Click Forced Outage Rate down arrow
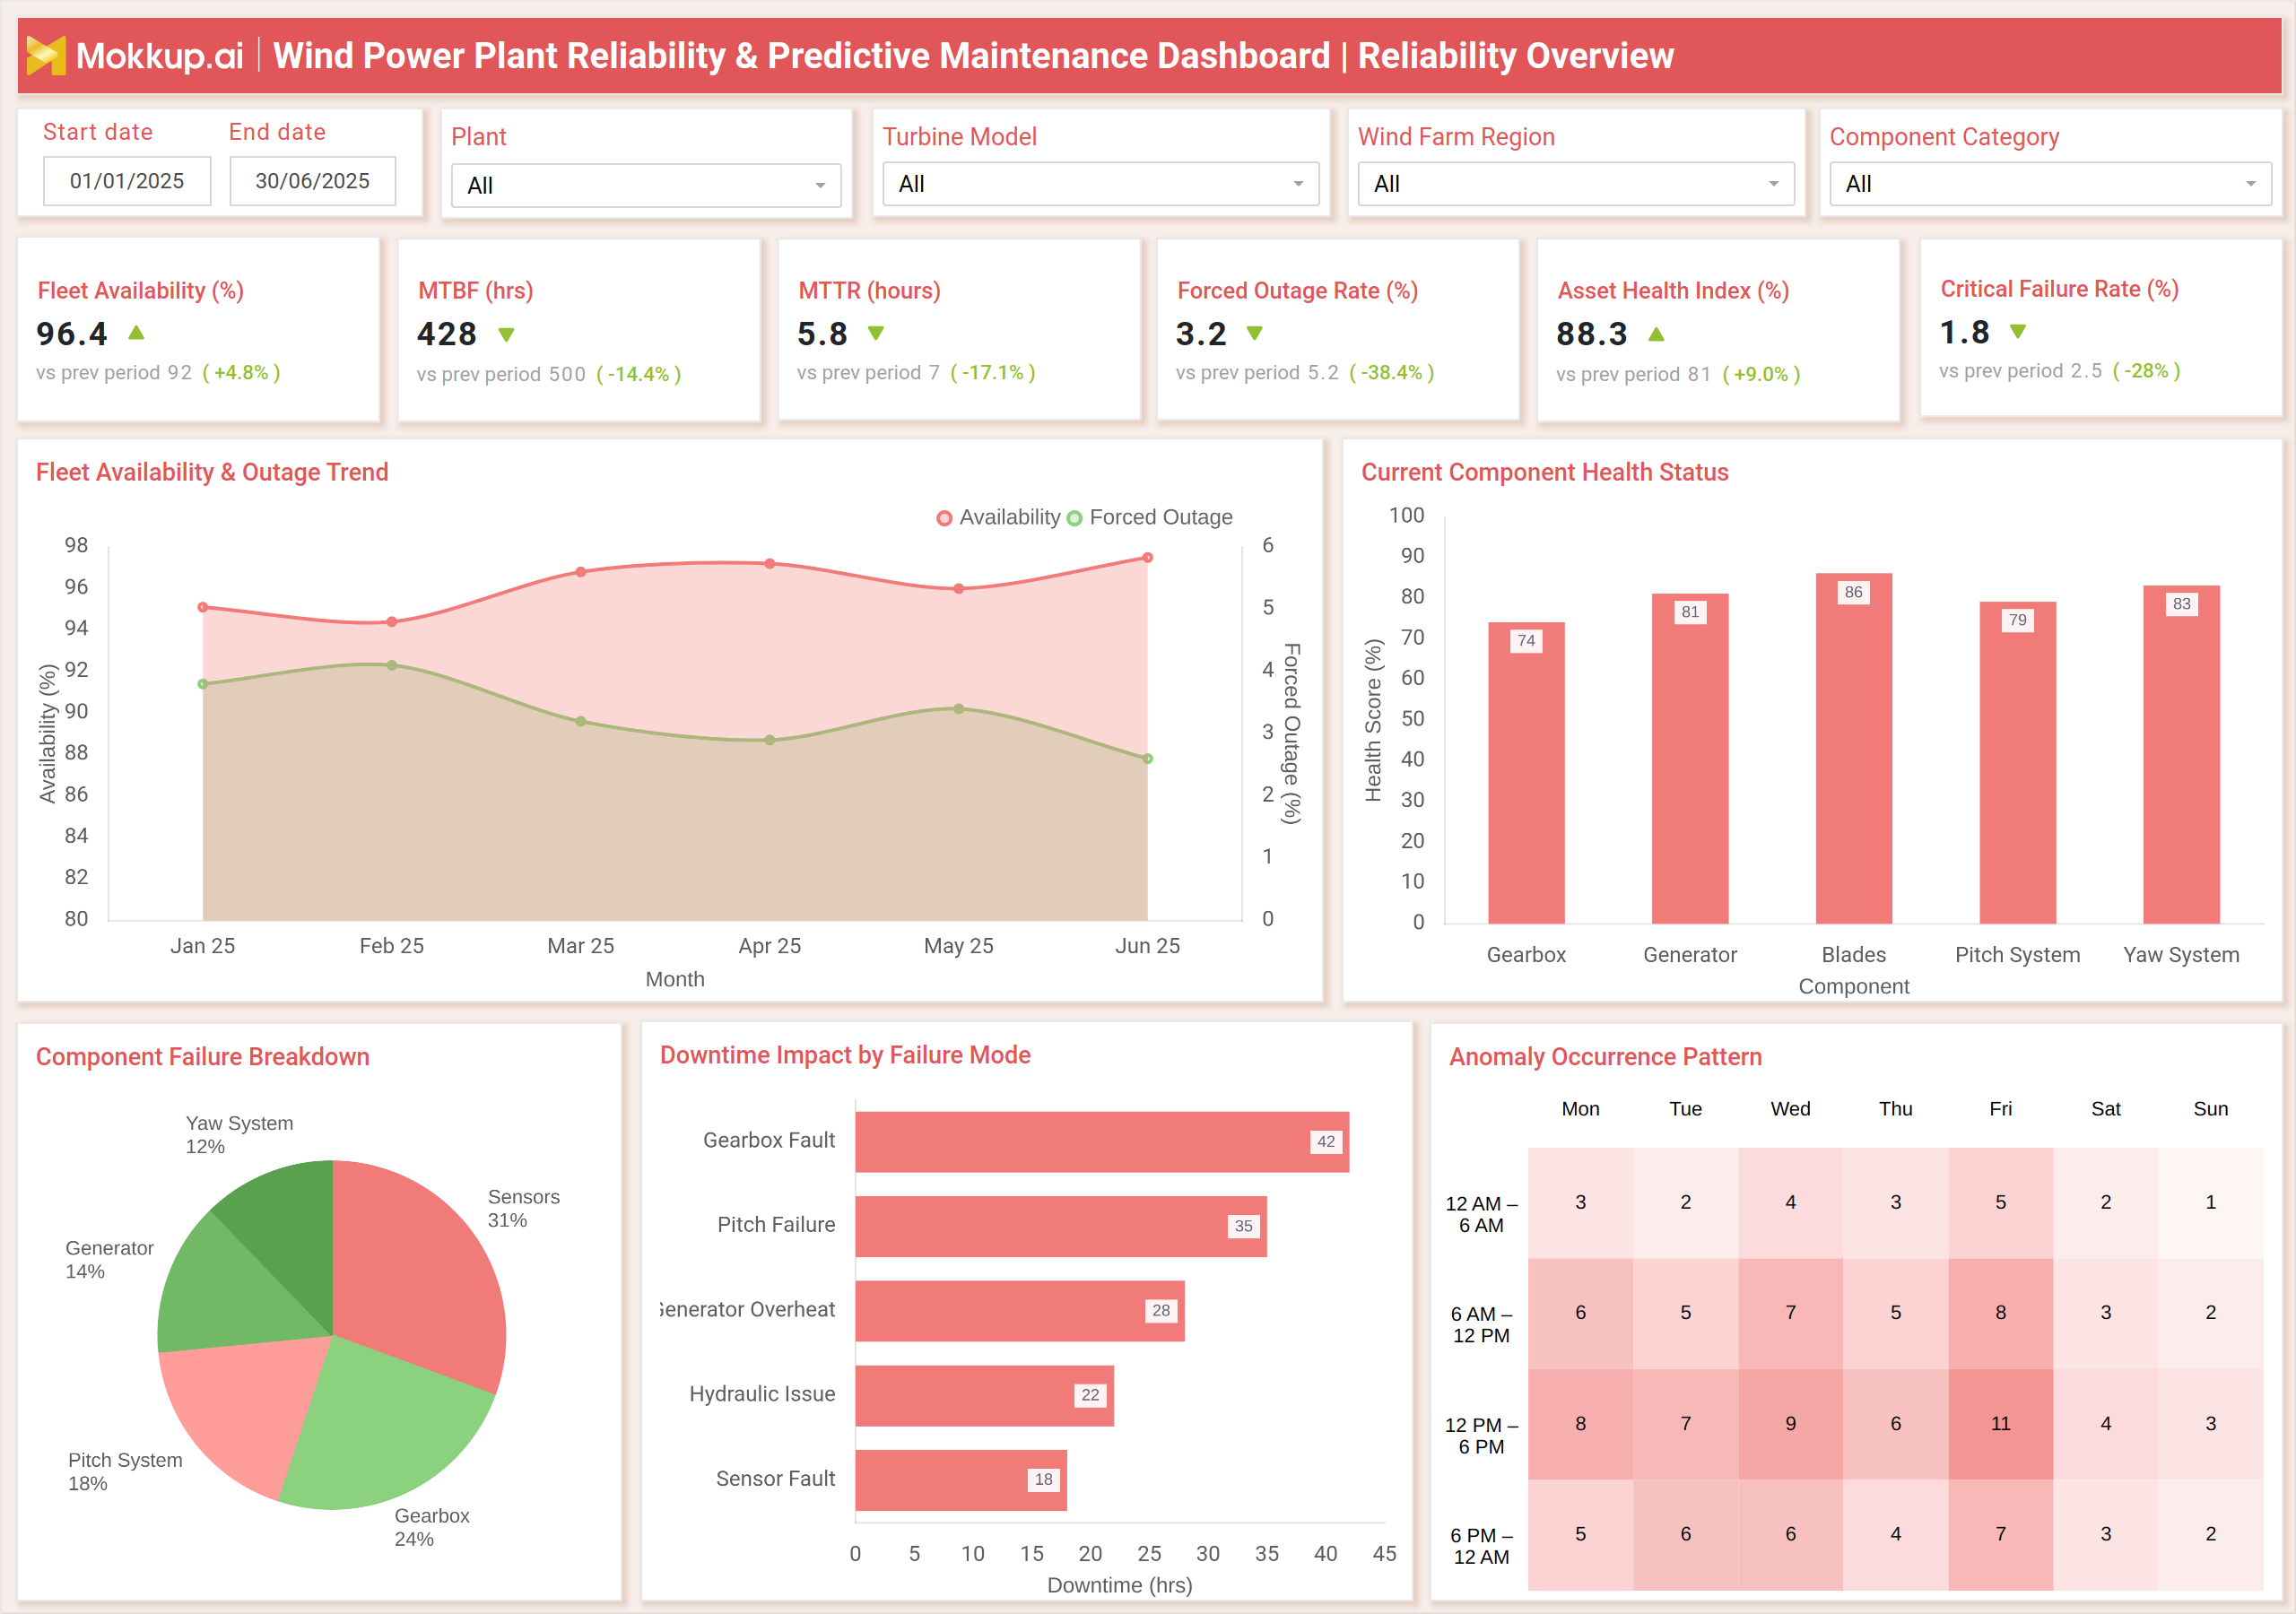The image size is (2296, 1614). [x=1255, y=333]
